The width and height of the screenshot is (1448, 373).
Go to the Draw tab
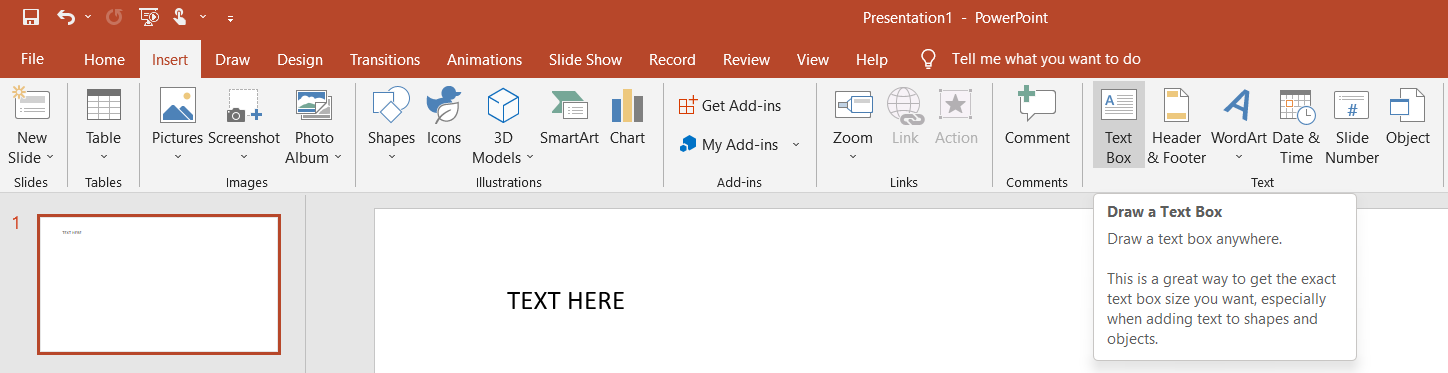[232, 60]
